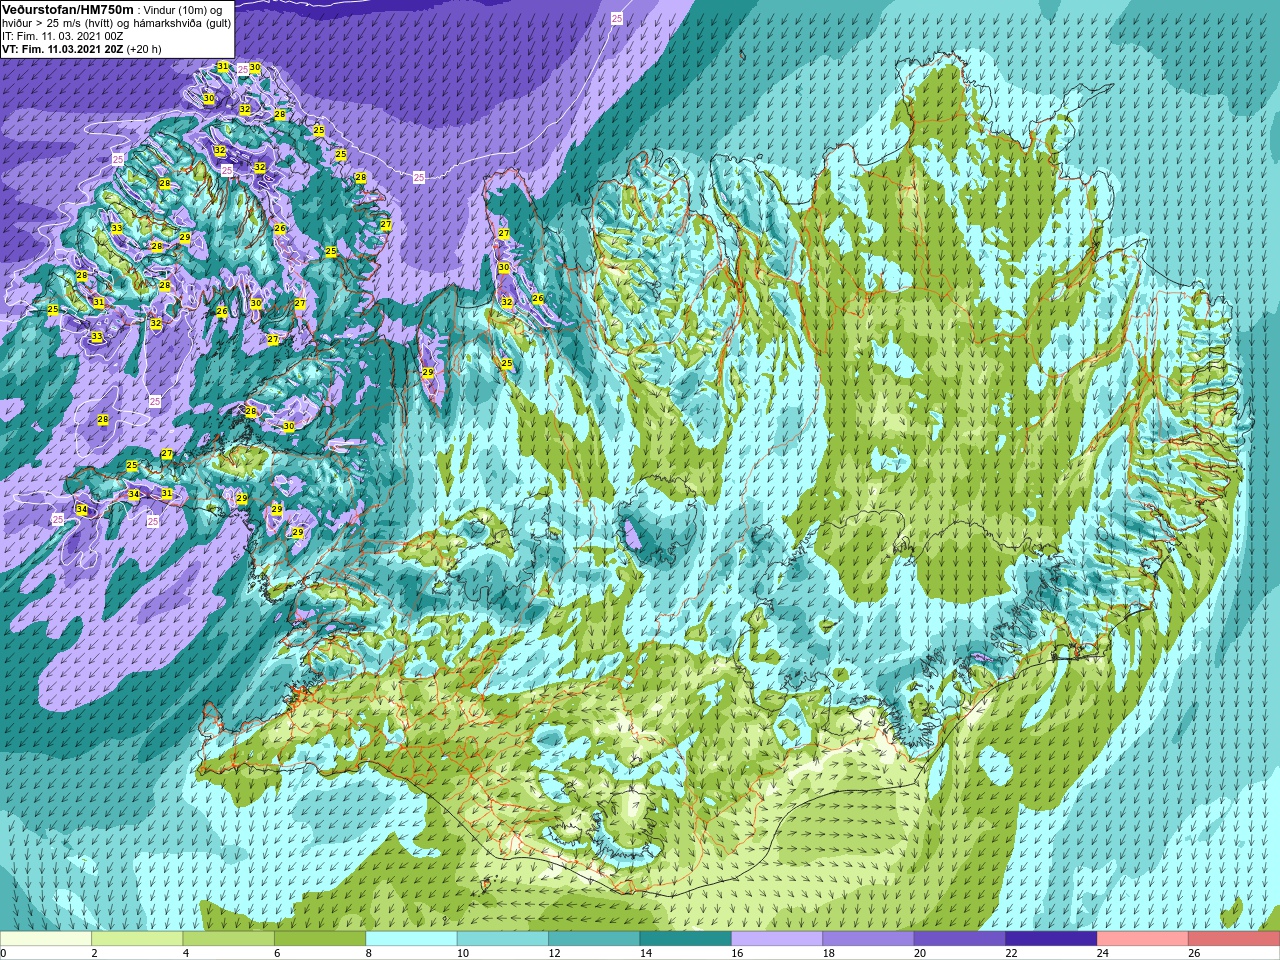
Task: Click the legend scale number "24"
Action: pyautogui.click(x=1103, y=953)
